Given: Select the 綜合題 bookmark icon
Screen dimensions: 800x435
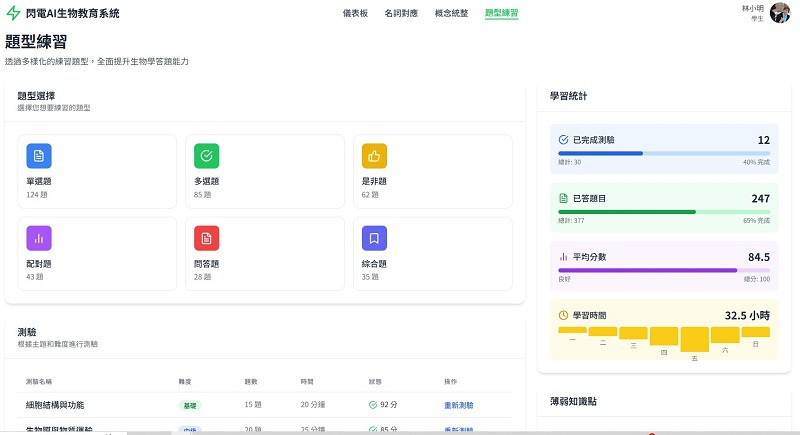Looking at the screenshot, I should pyautogui.click(x=374, y=238).
